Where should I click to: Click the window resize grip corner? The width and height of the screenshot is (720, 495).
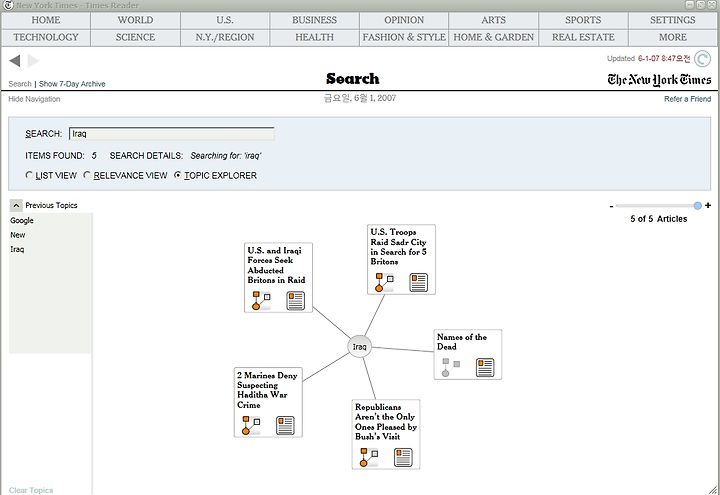(x=712, y=489)
